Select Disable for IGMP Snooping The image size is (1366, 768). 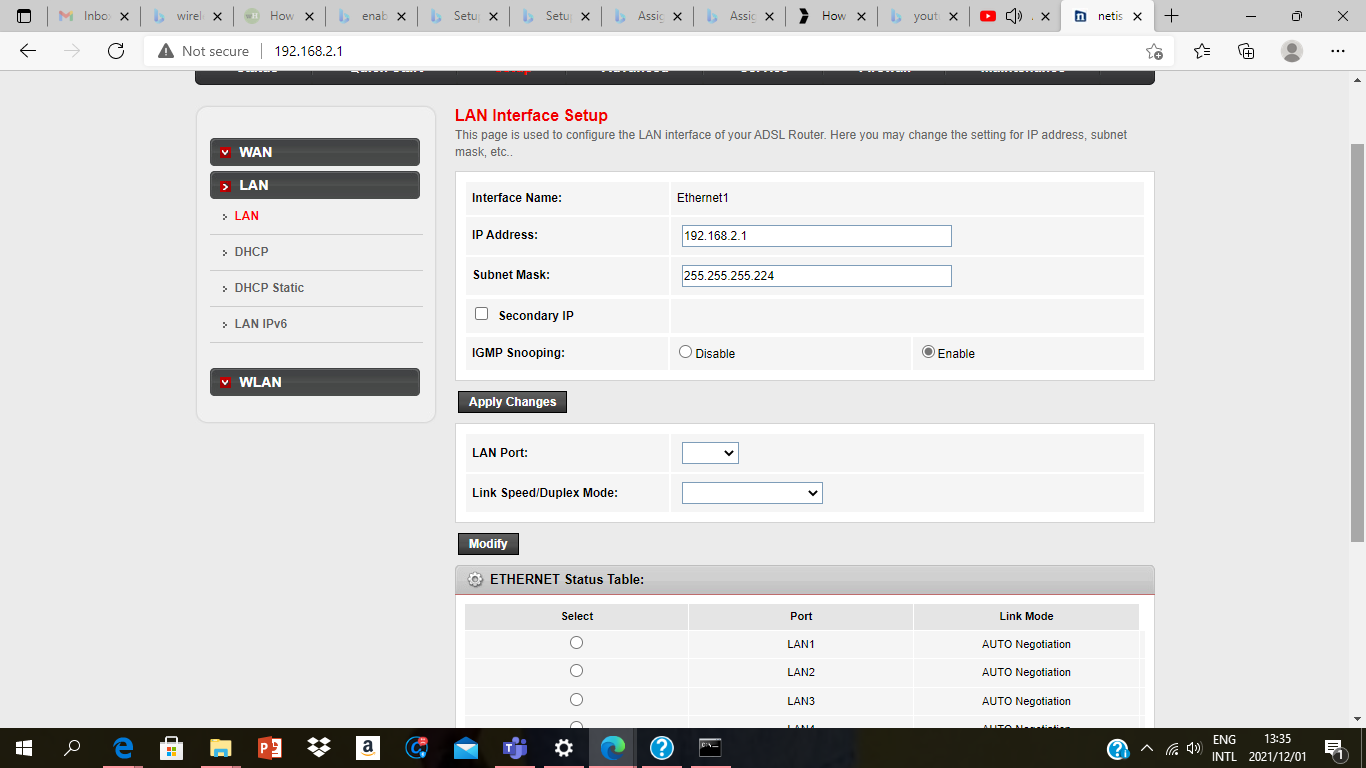(x=685, y=352)
